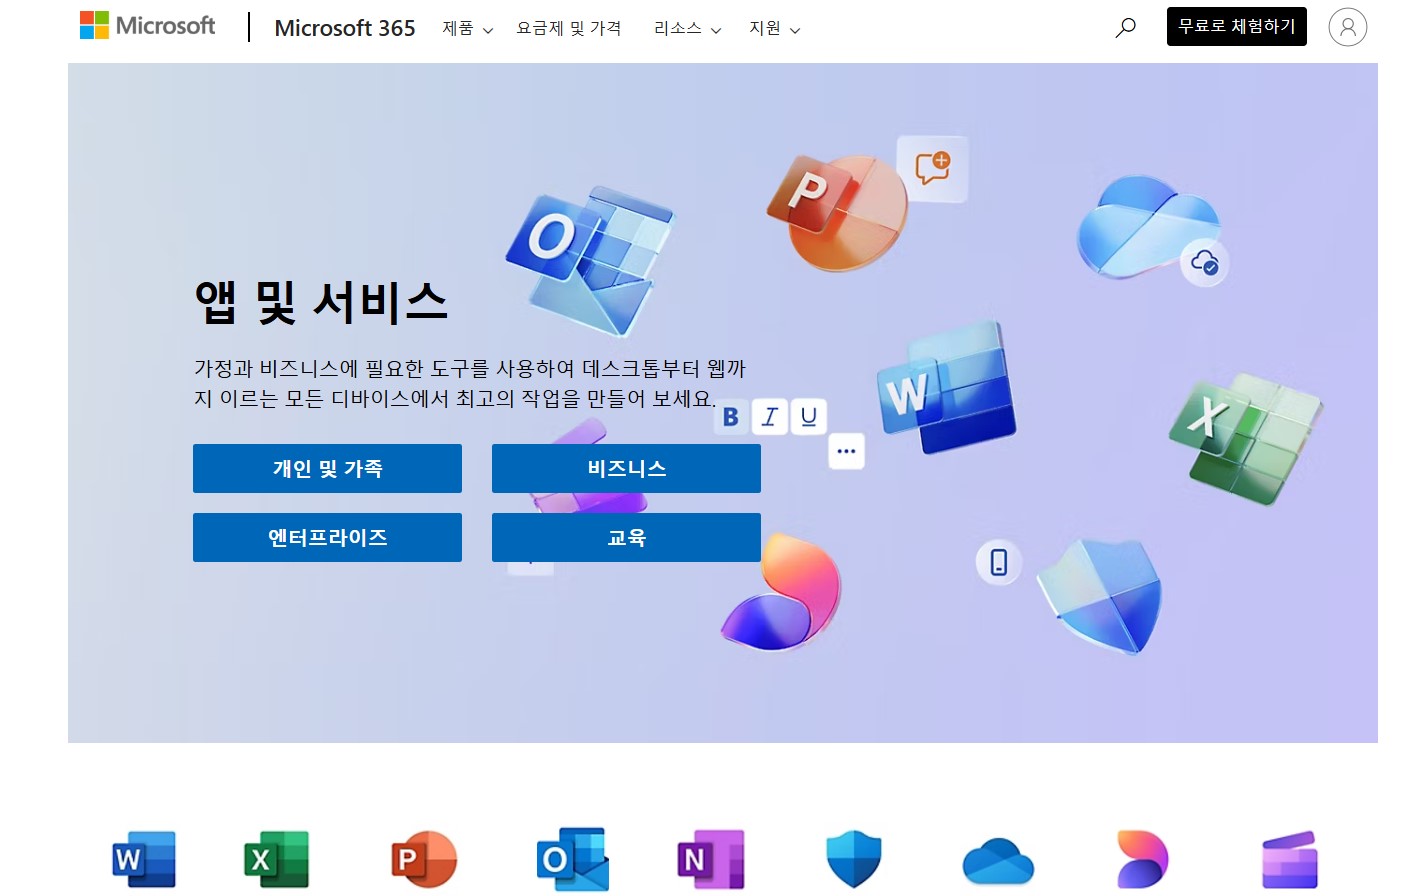Image resolution: width=1425 pixels, height=896 pixels.
Task: Click the Defender shield icon in bottom row
Action: 854,859
